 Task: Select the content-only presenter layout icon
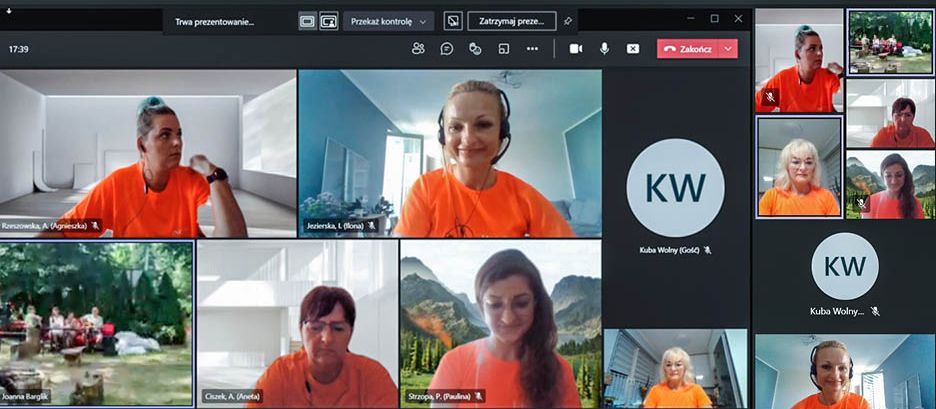(x=307, y=21)
